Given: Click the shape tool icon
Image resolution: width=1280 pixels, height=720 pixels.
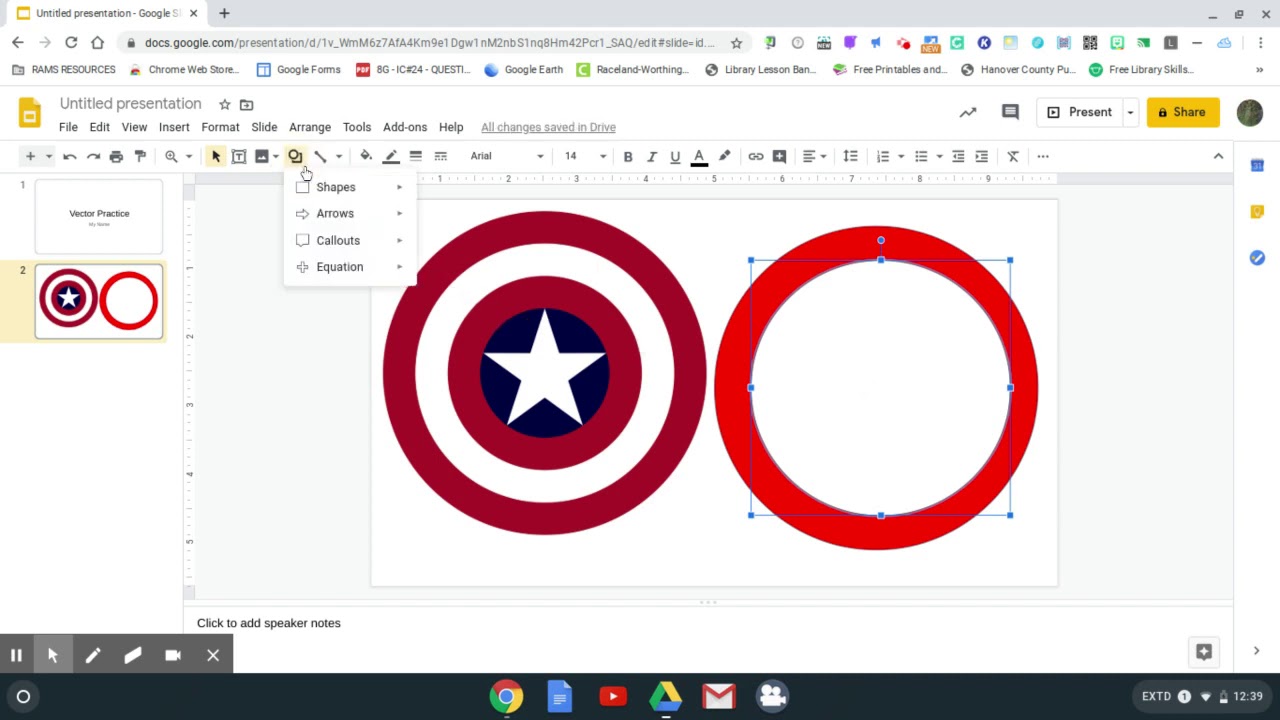Looking at the screenshot, I should pos(295,156).
